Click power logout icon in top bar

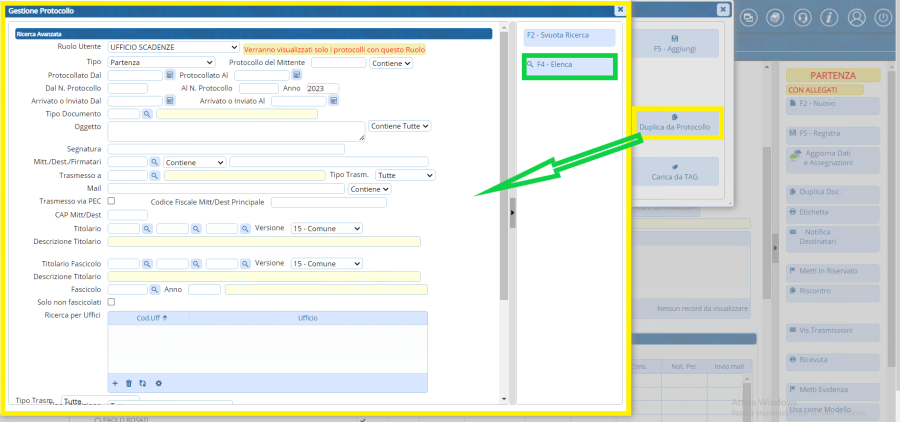point(882,17)
